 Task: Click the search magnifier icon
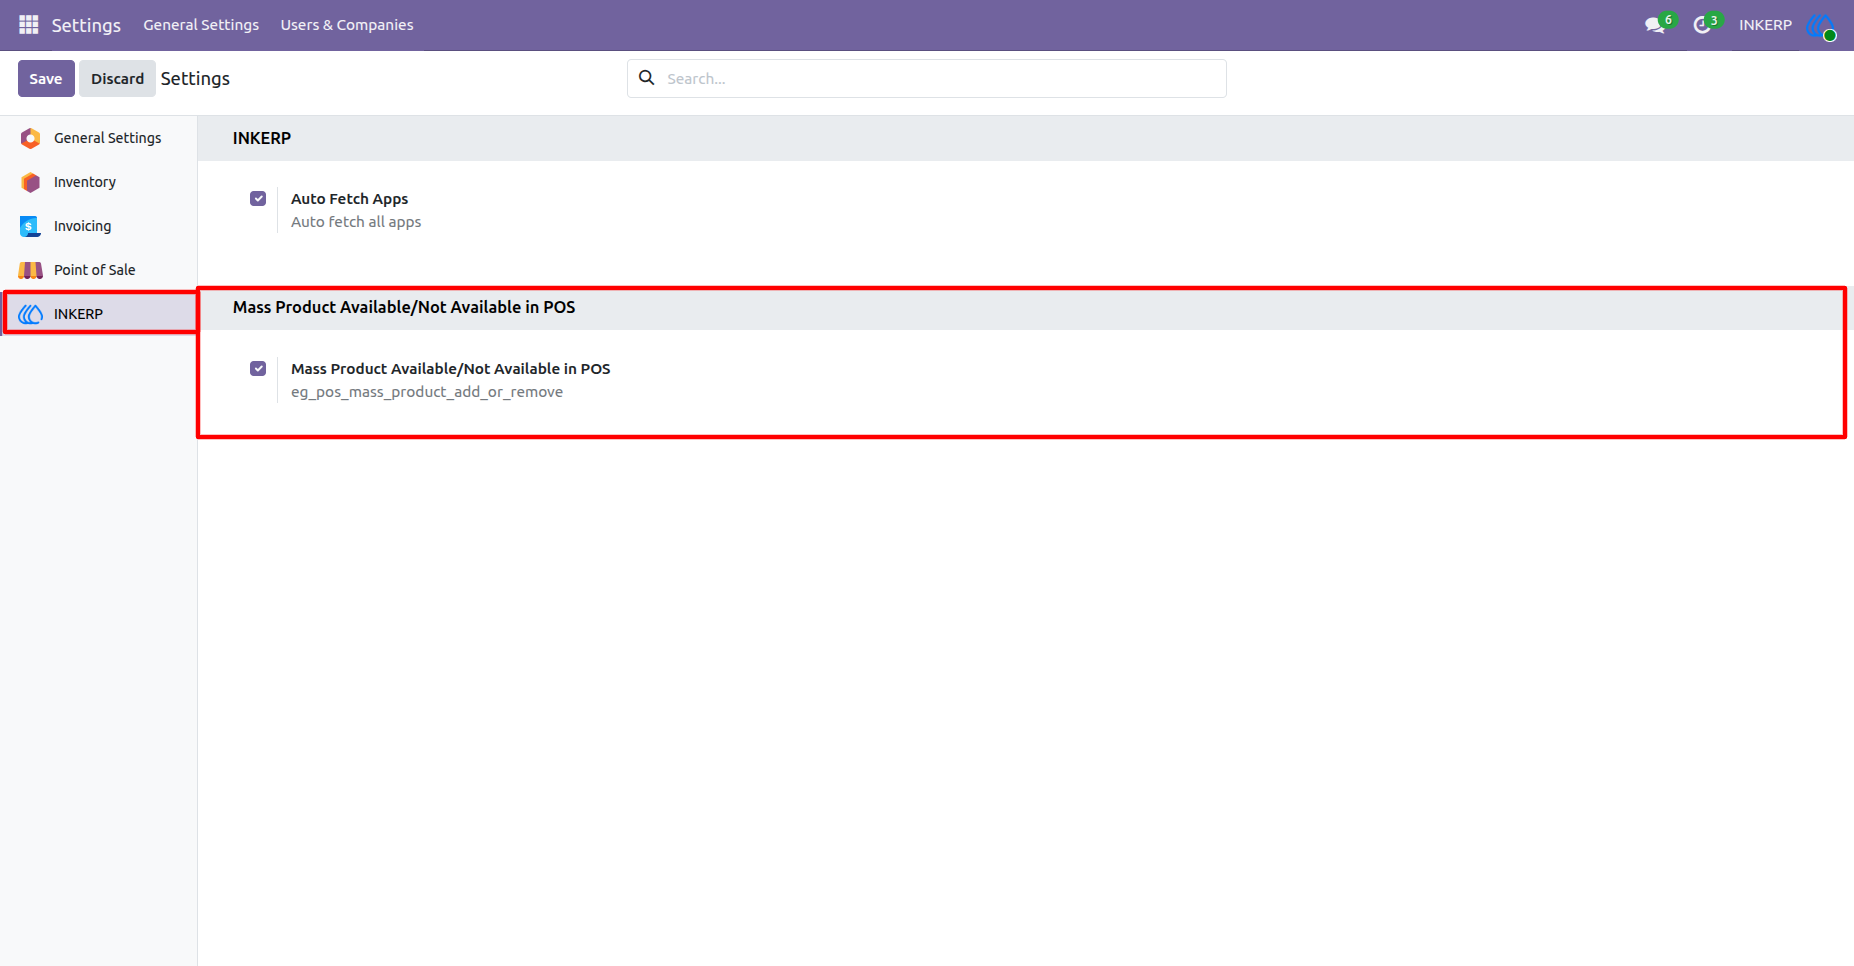coord(647,78)
